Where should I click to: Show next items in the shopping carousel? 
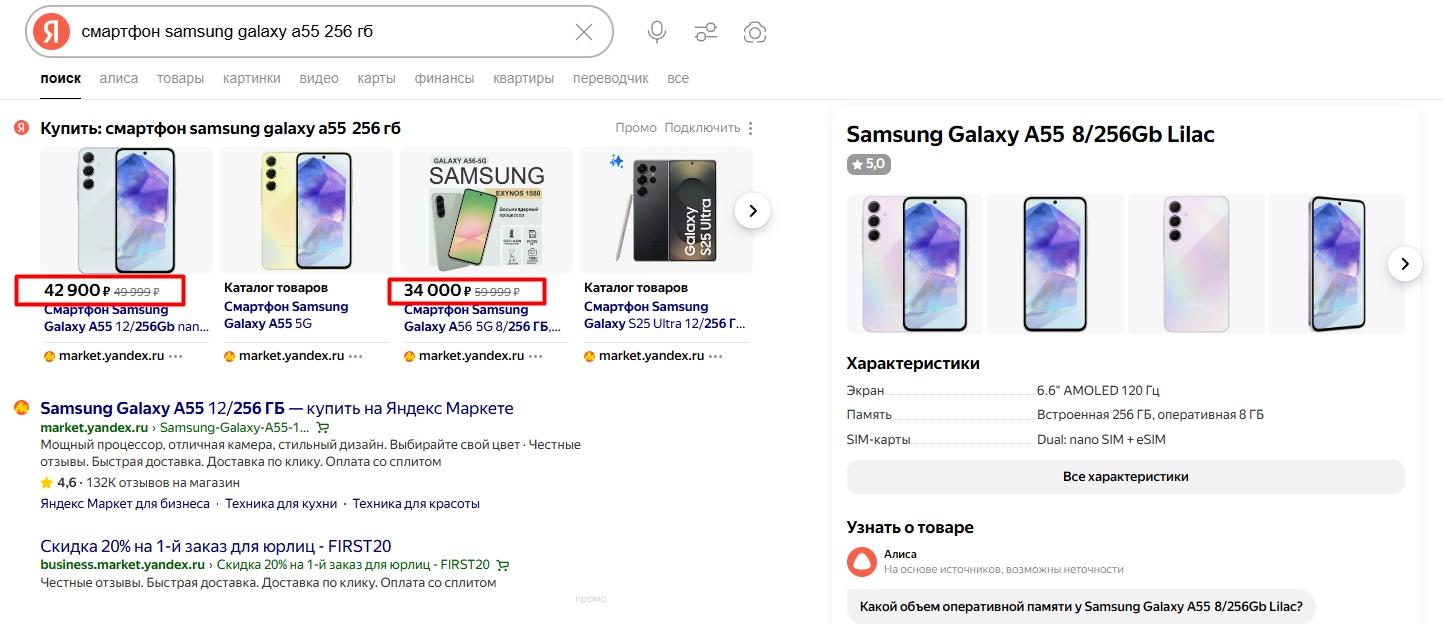(x=753, y=211)
